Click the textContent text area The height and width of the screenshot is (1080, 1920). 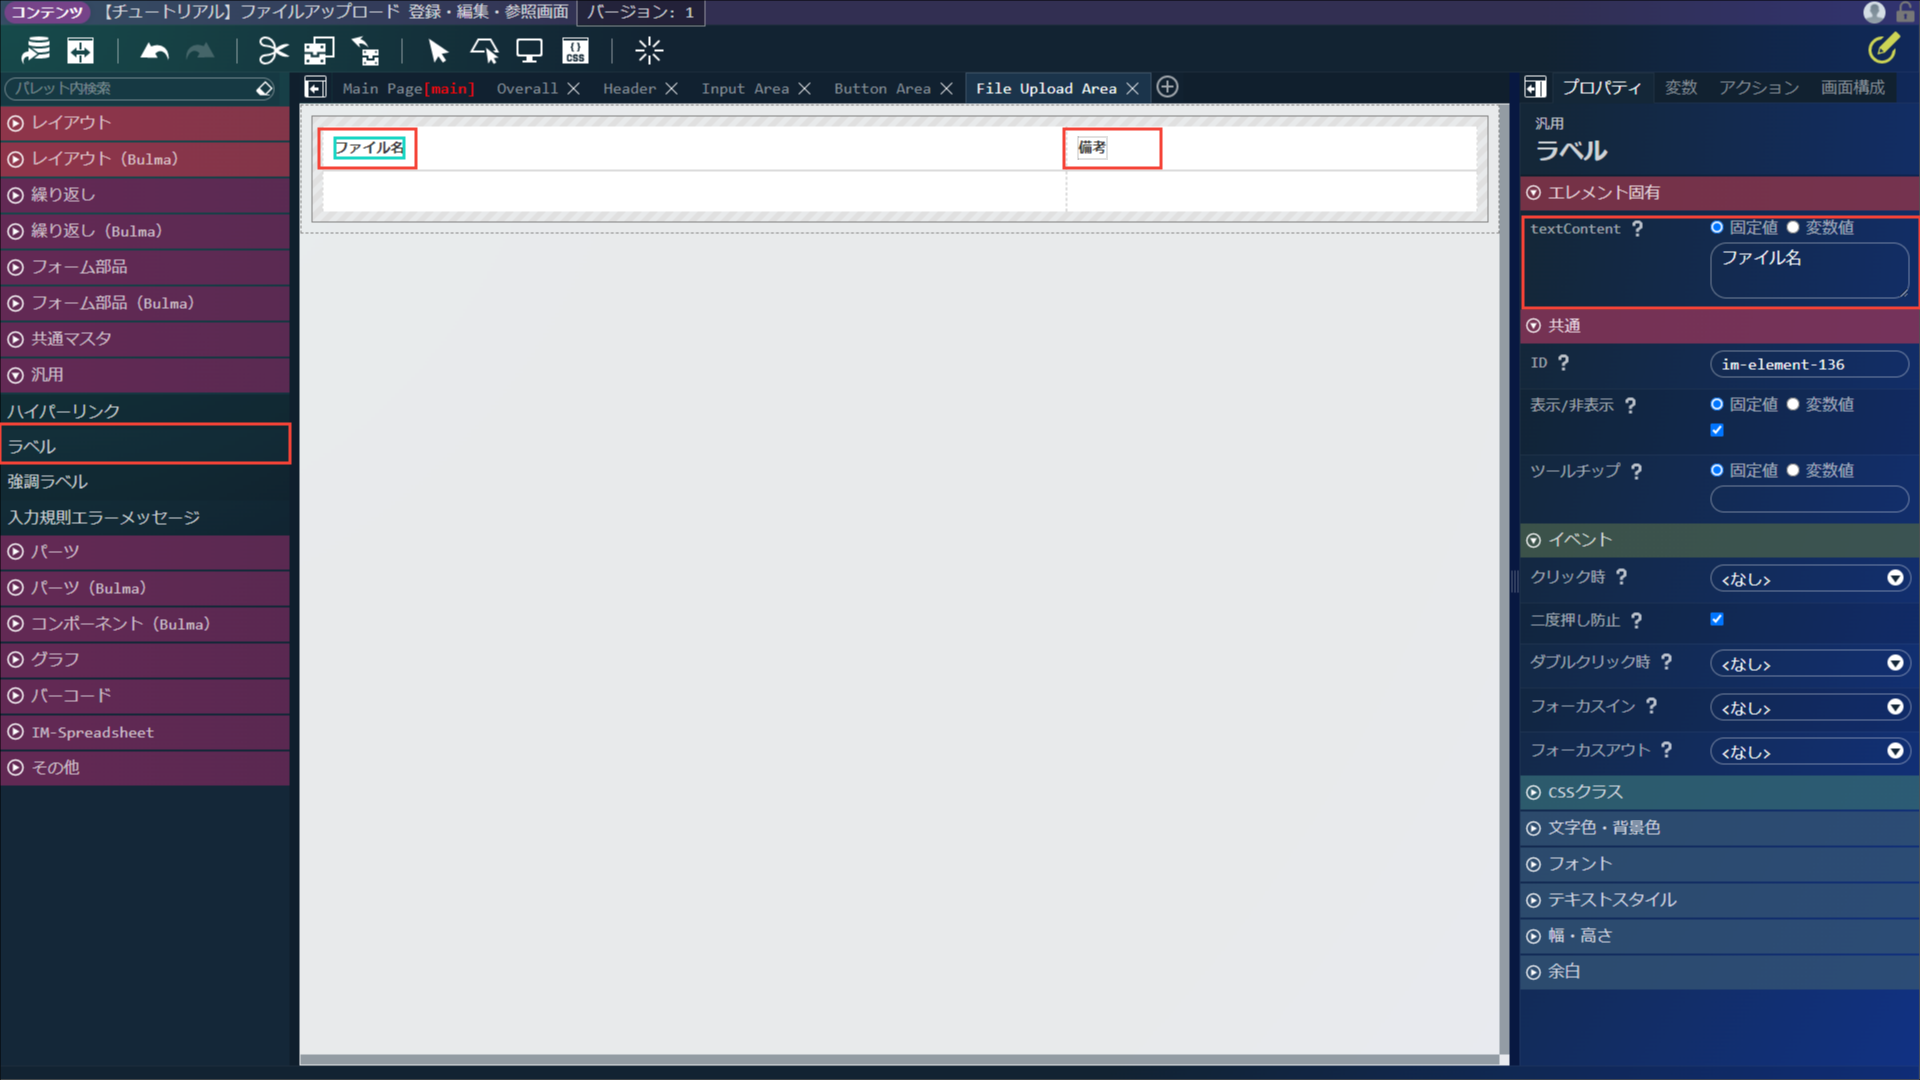pyautogui.click(x=1810, y=270)
